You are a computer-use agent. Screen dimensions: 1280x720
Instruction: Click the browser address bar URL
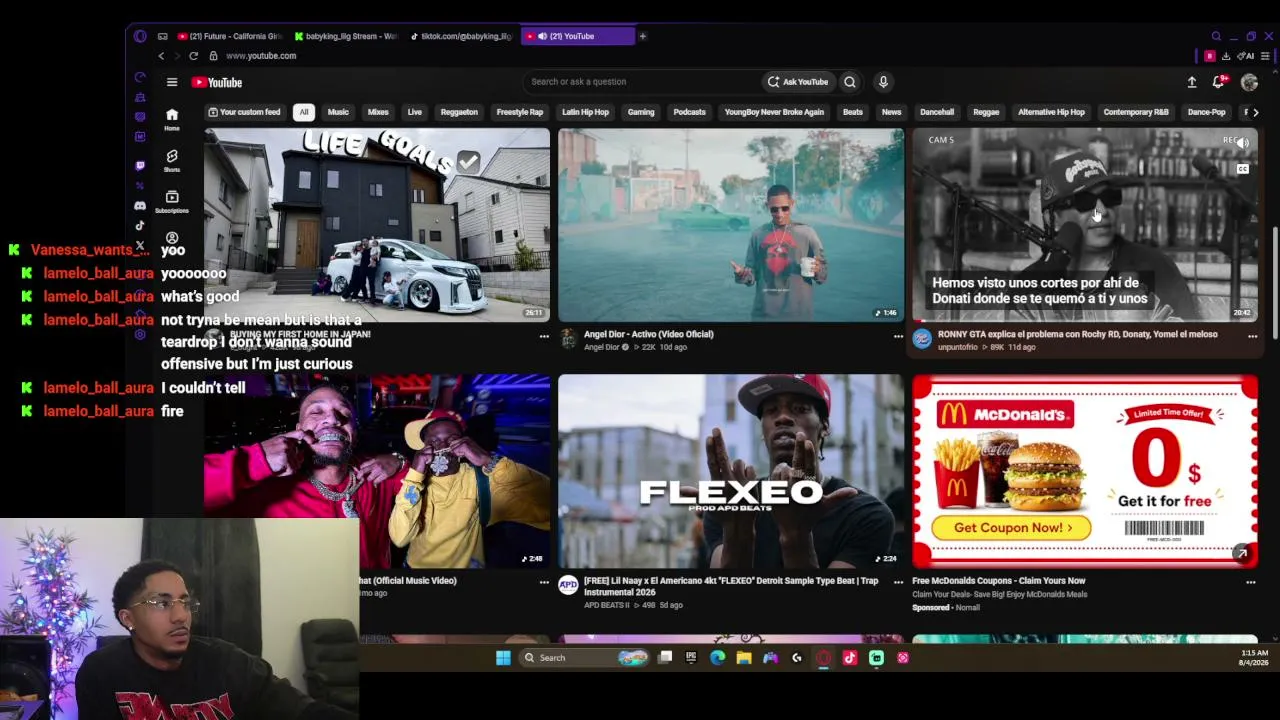pos(261,56)
